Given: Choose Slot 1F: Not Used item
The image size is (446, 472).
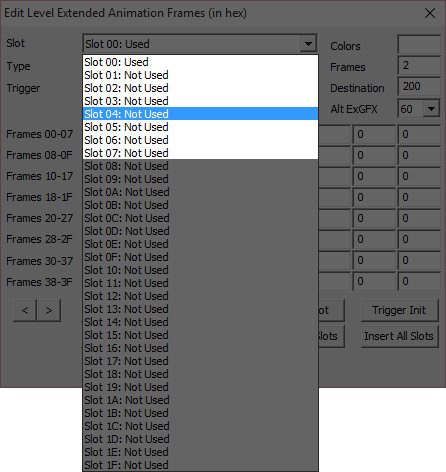Looking at the screenshot, I should [200, 465].
